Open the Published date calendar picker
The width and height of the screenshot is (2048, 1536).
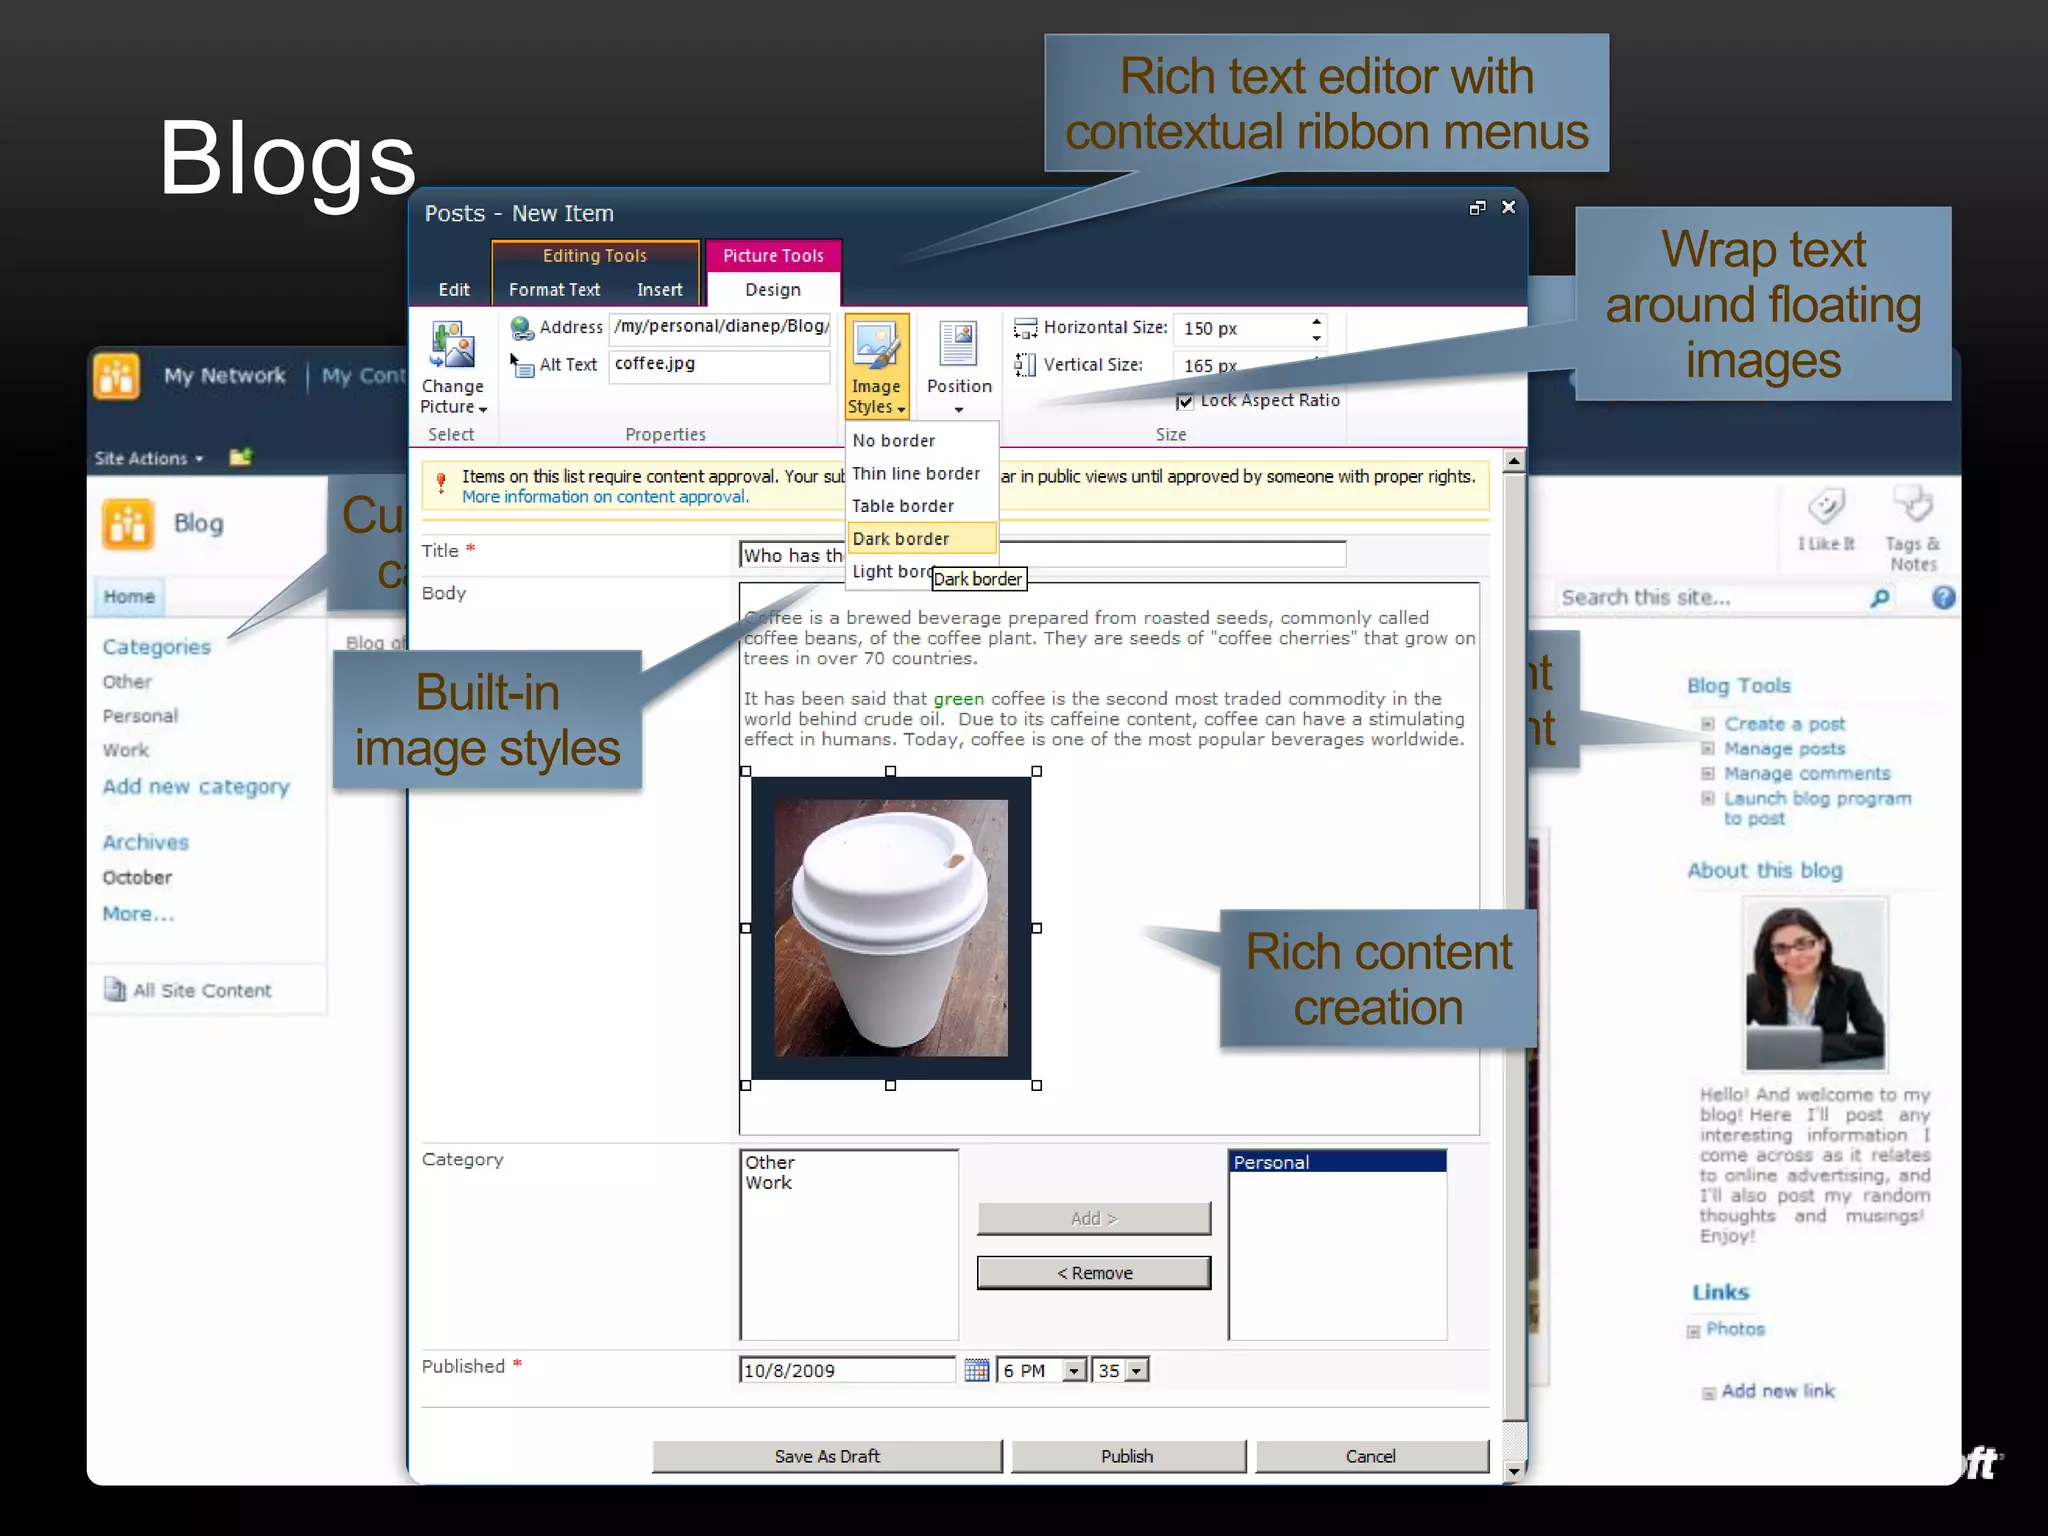click(976, 1370)
